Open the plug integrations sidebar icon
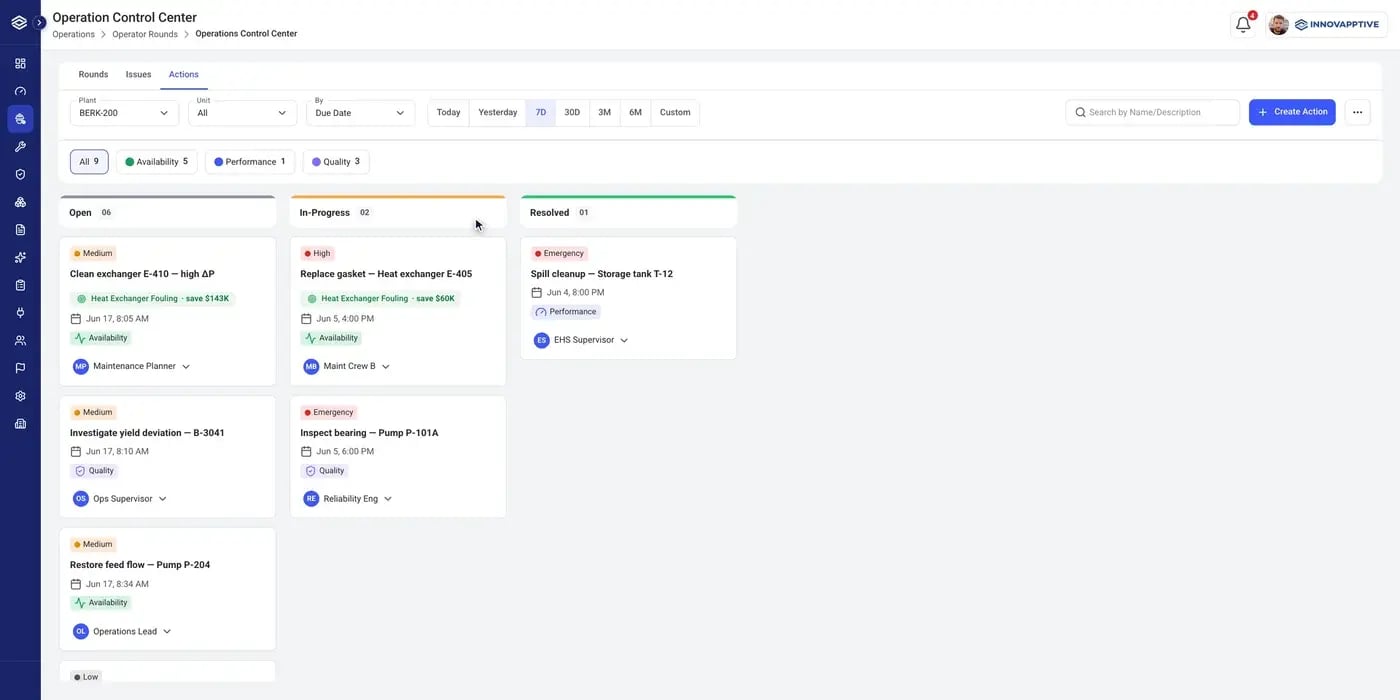This screenshot has width=1400, height=700. (20, 313)
